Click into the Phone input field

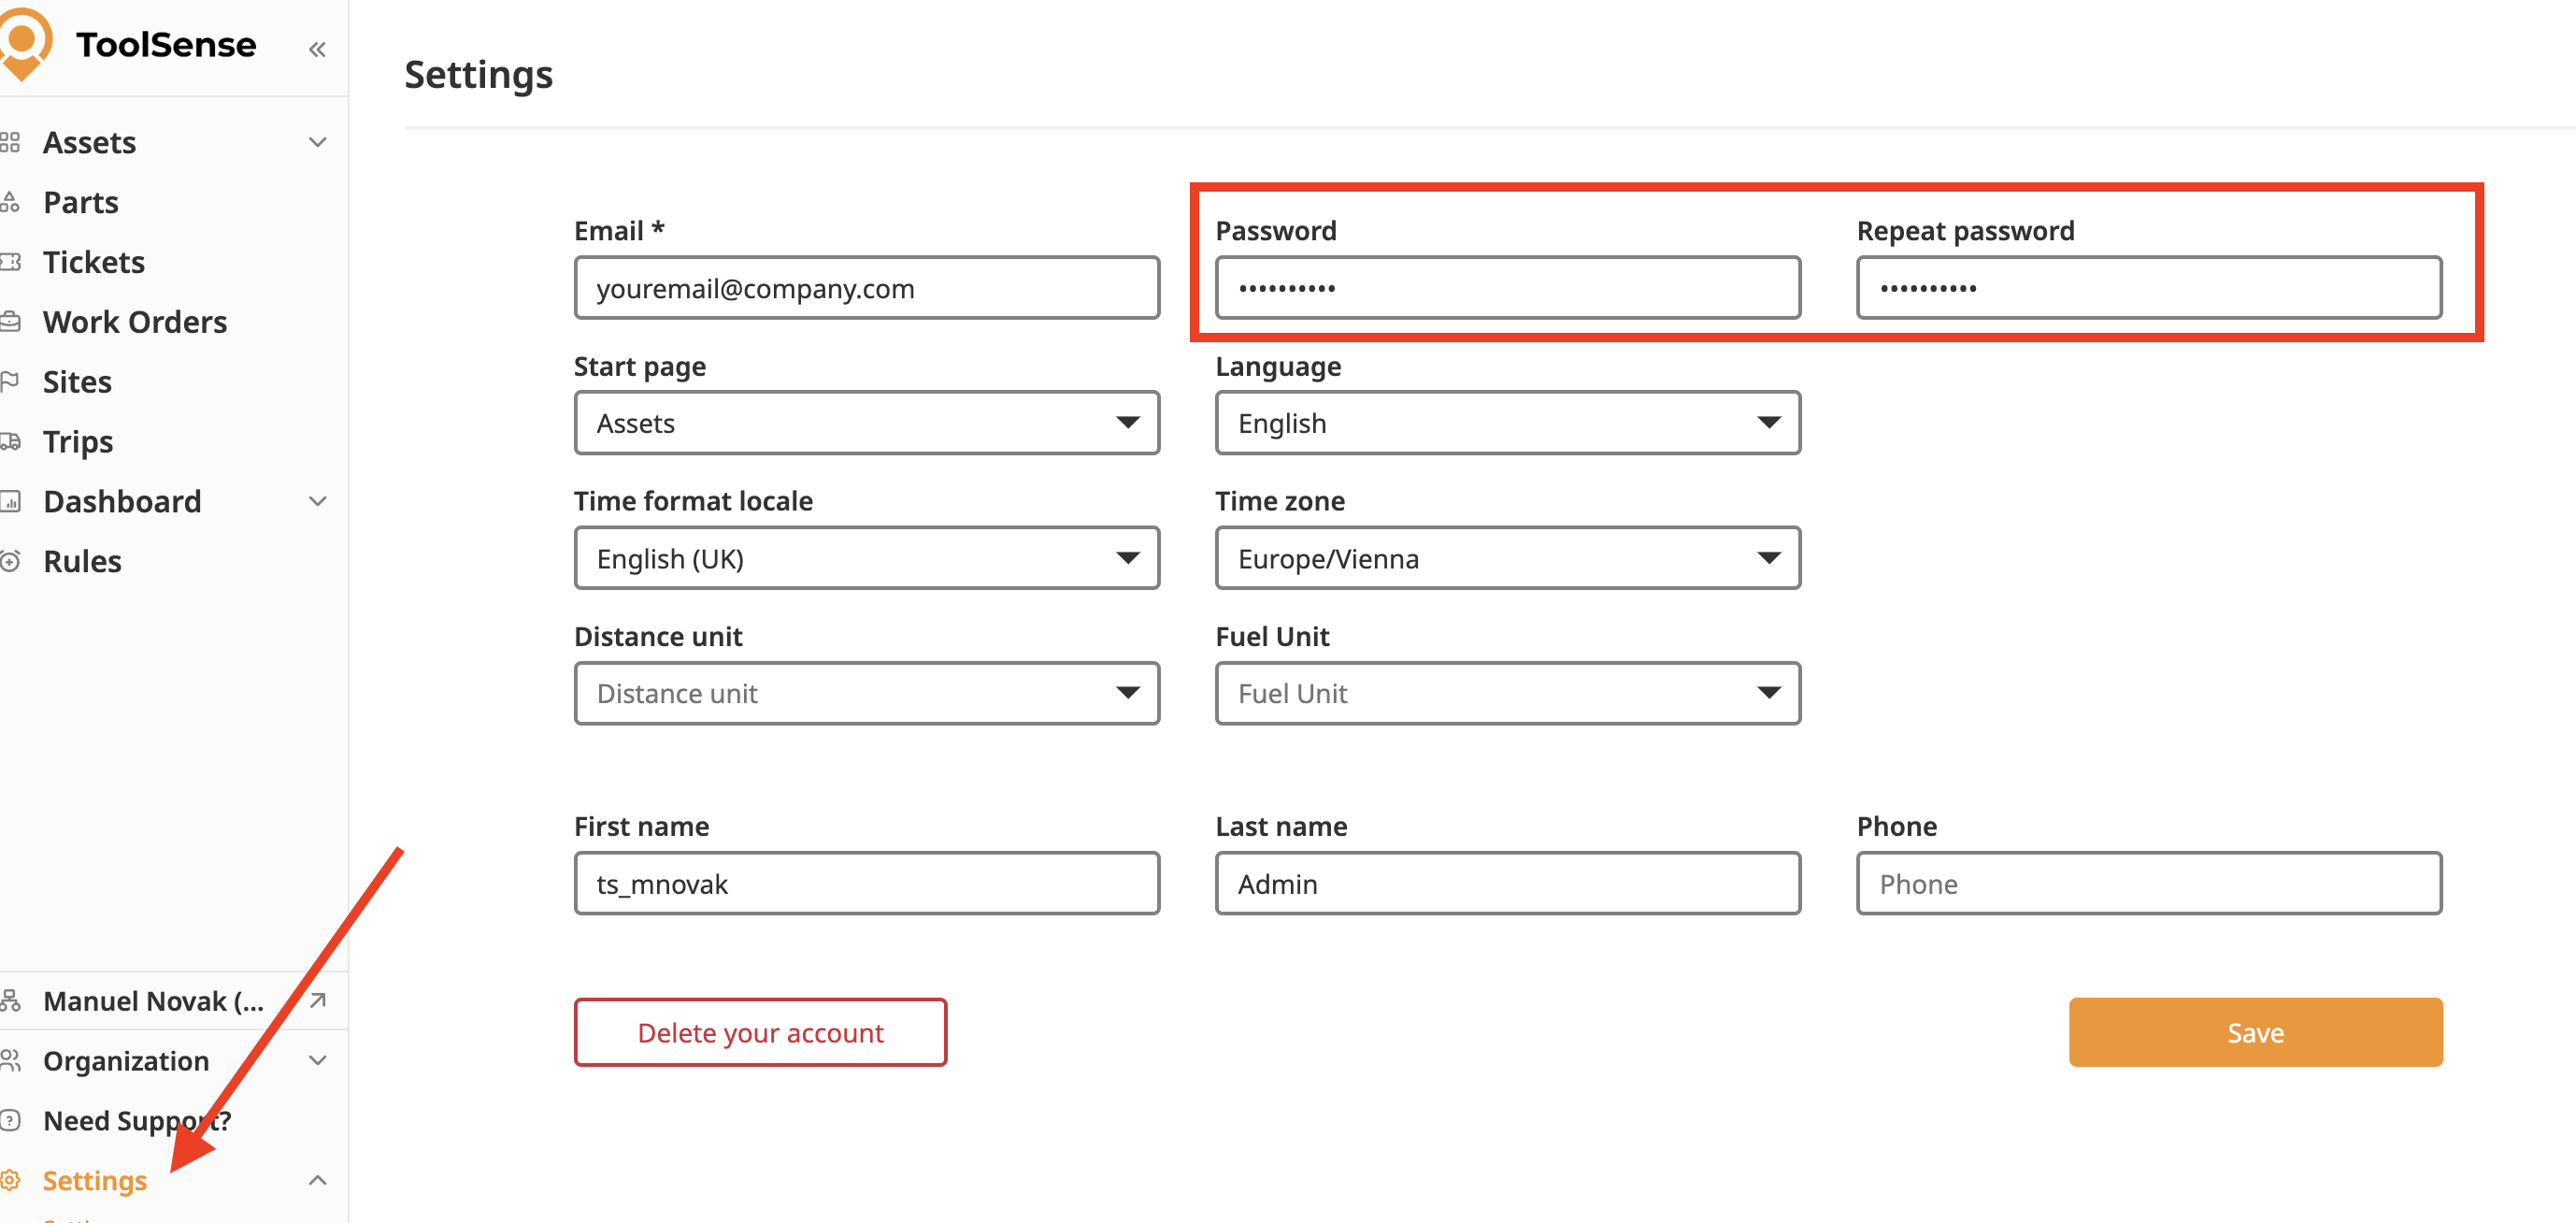[2148, 883]
